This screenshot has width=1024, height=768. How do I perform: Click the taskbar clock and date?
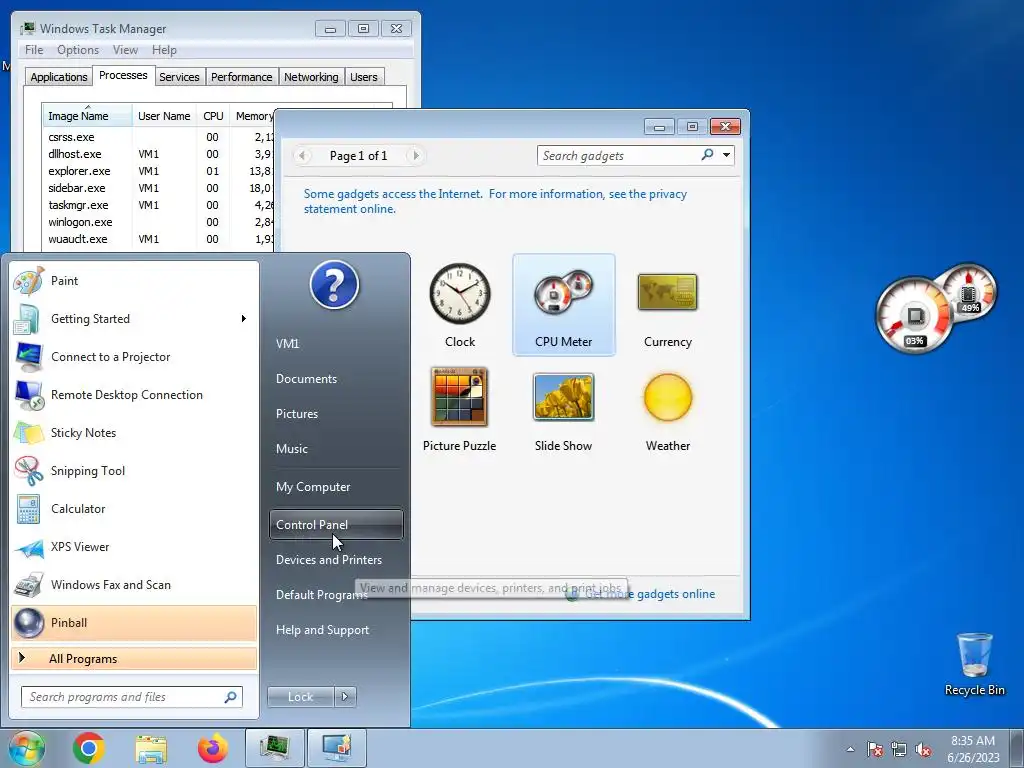coord(973,749)
